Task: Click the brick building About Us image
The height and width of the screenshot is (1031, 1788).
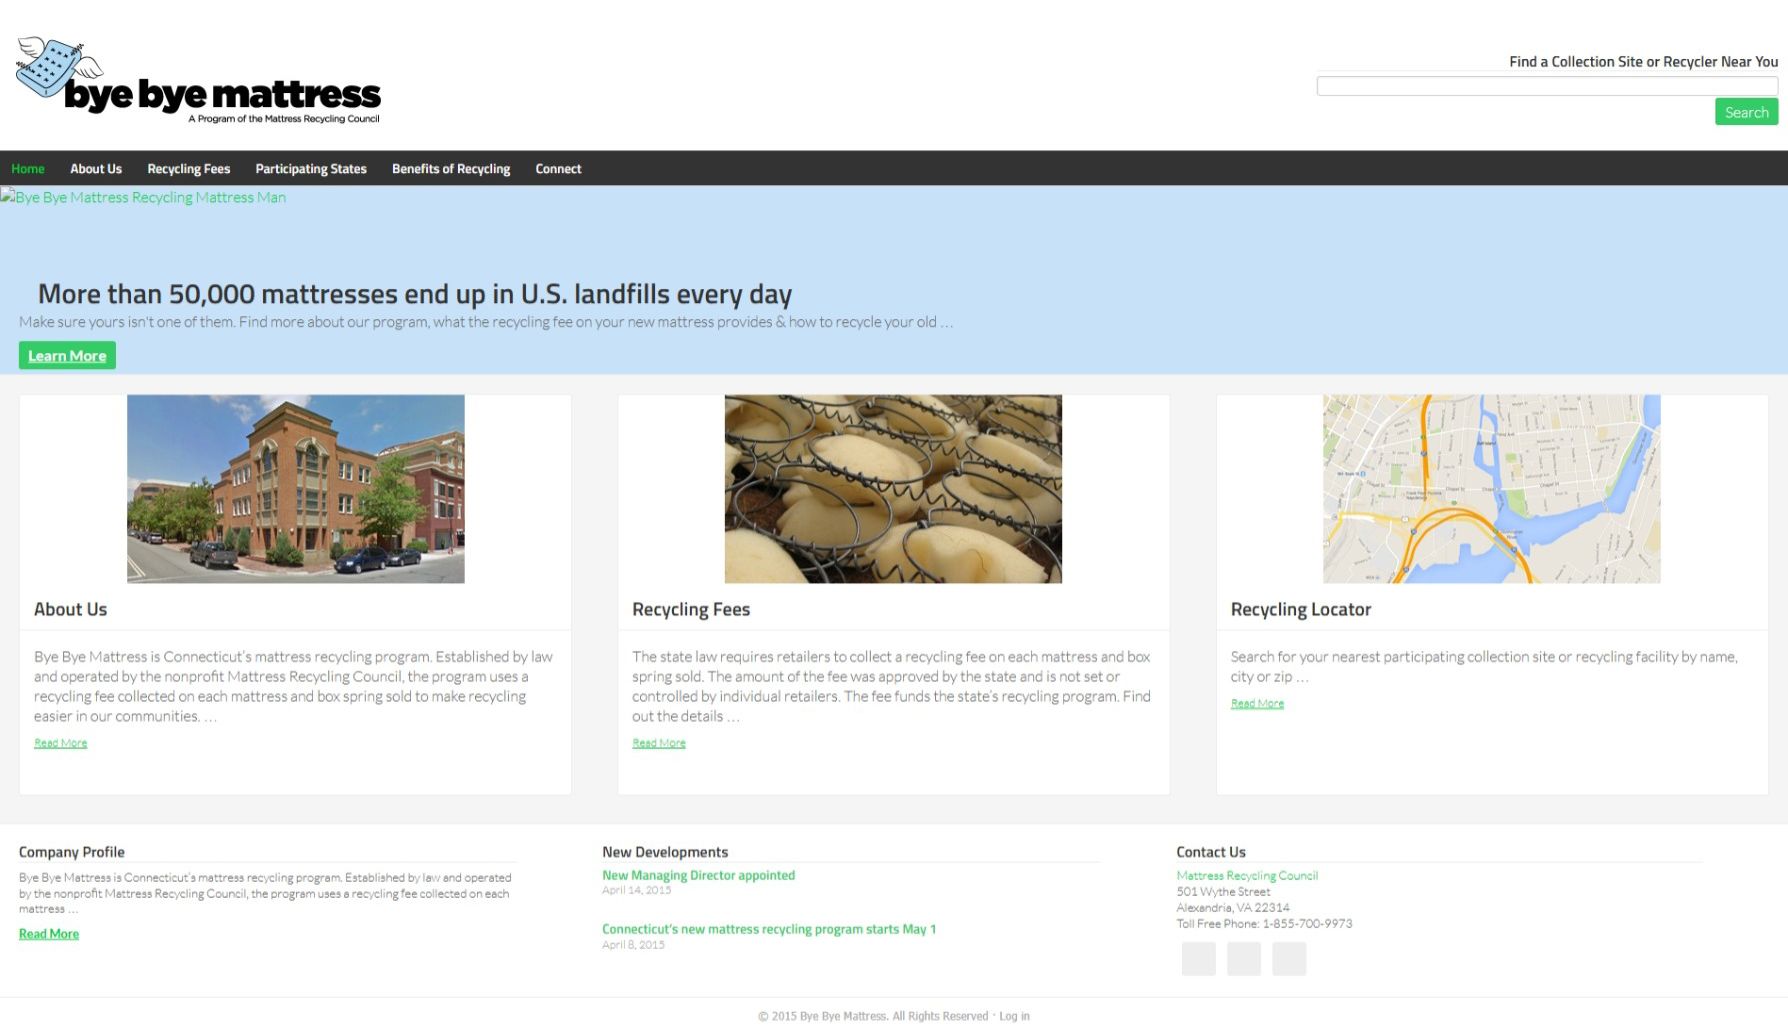Action: (x=296, y=489)
